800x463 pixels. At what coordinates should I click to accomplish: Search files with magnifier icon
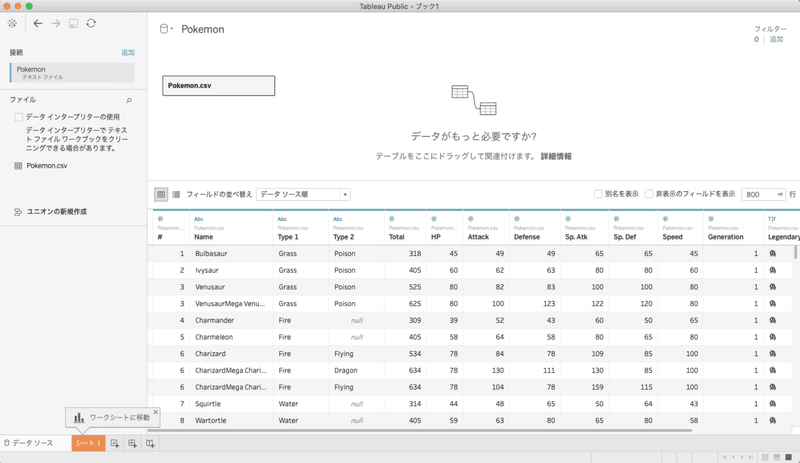point(129,100)
